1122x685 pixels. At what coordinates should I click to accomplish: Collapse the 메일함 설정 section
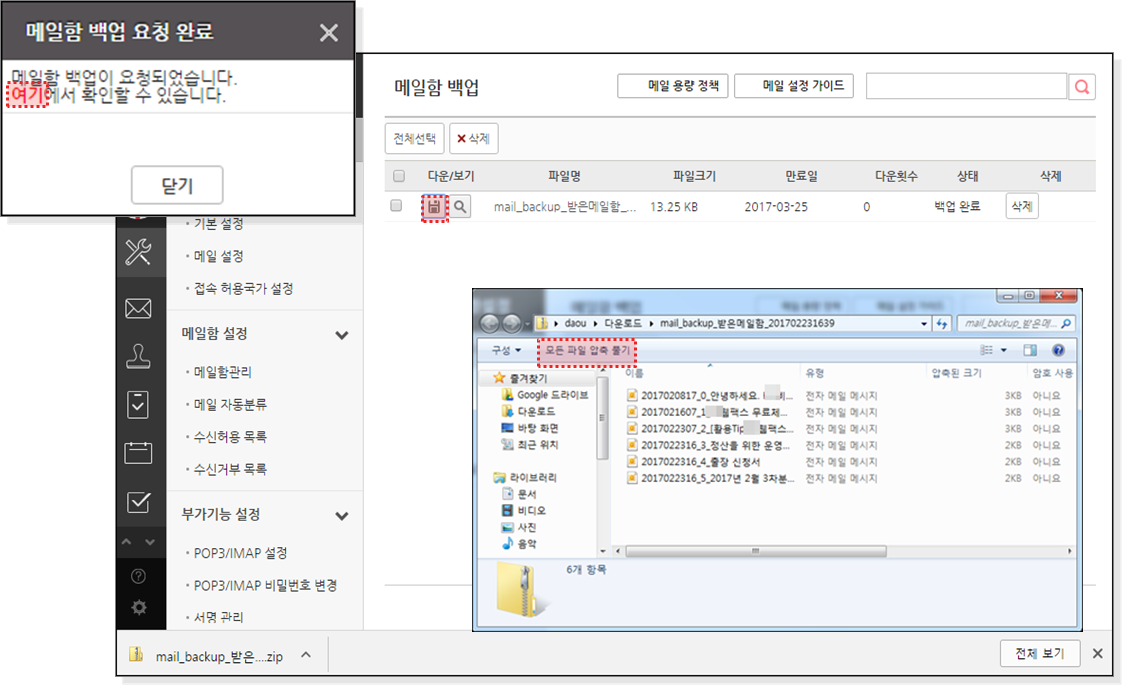point(342,335)
